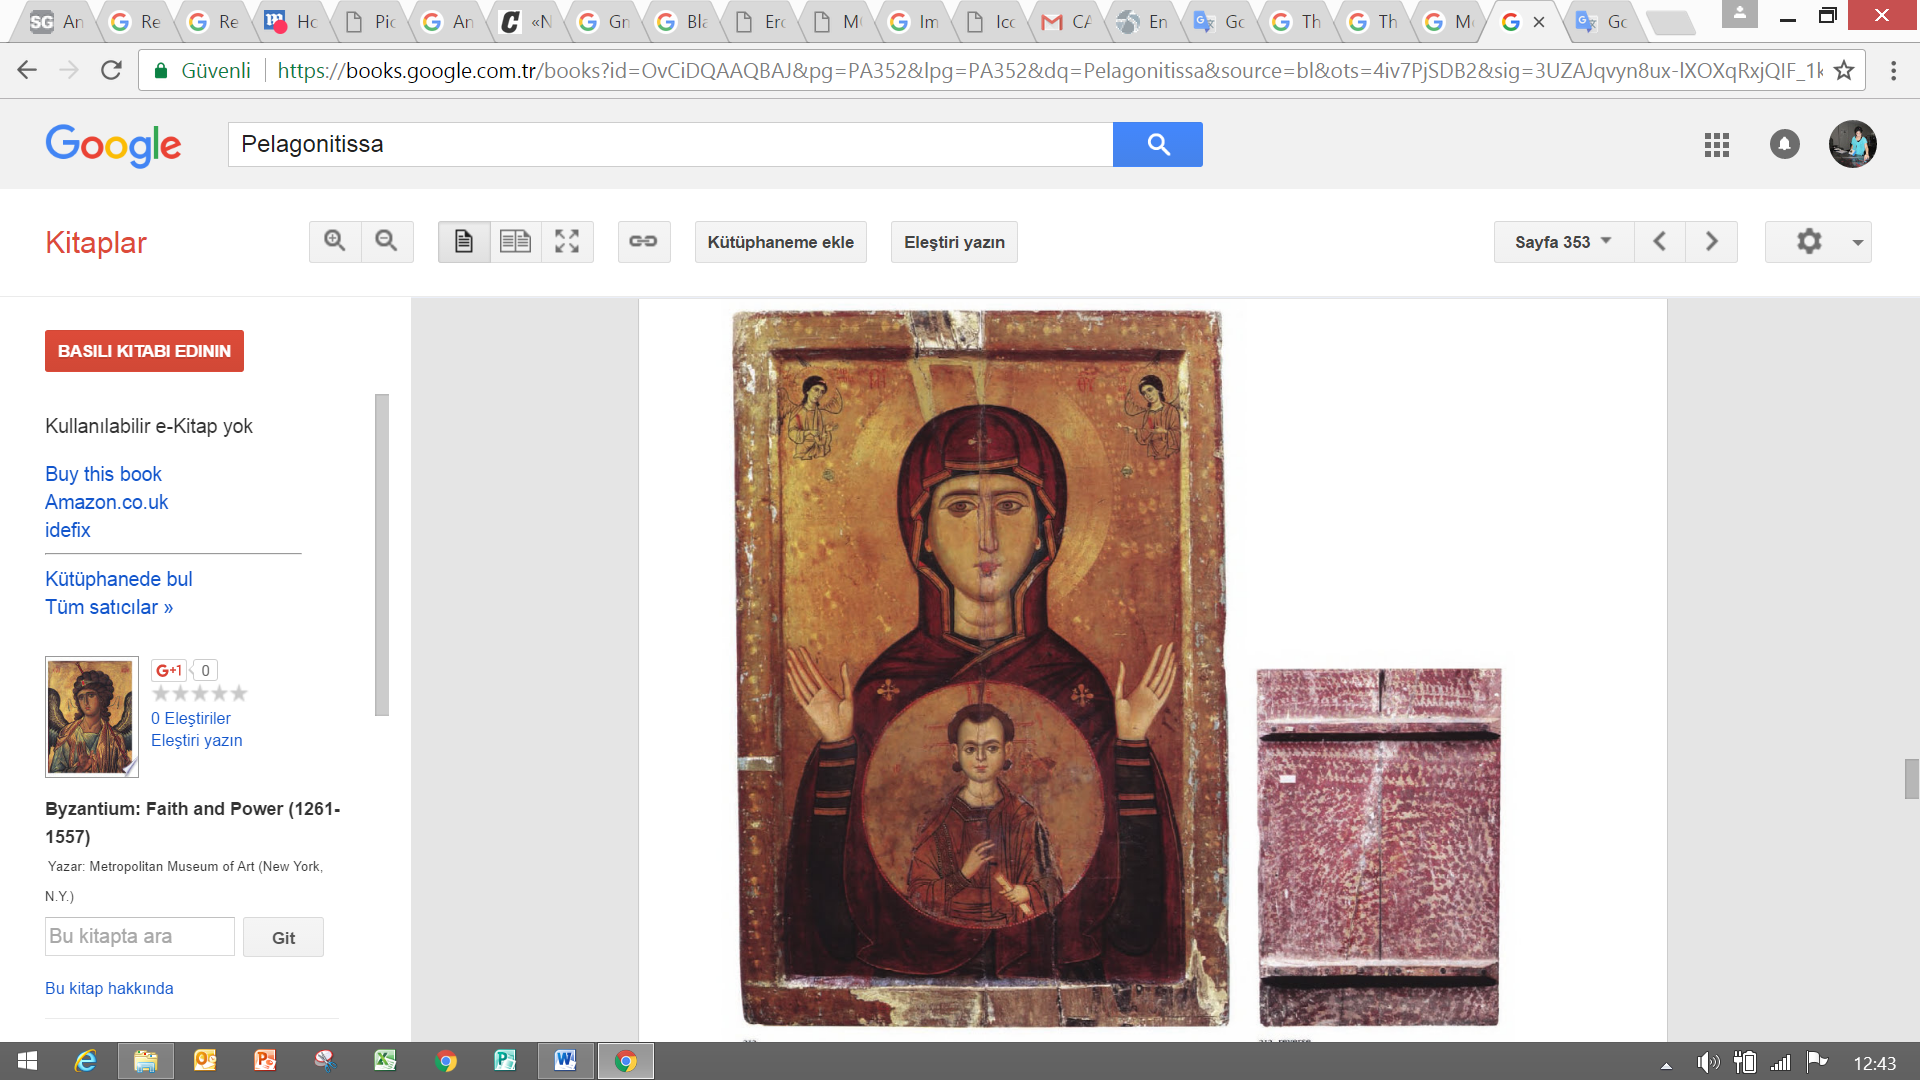Open the Sayfa 353 page dropdown
This screenshot has width=1920, height=1080.
(x=1563, y=242)
